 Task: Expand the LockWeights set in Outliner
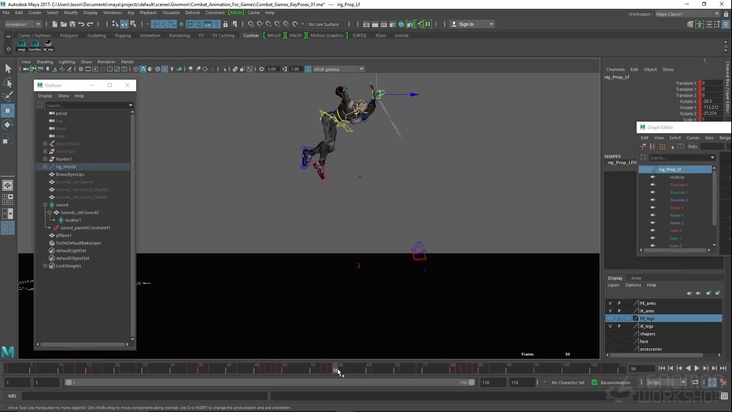pos(45,266)
